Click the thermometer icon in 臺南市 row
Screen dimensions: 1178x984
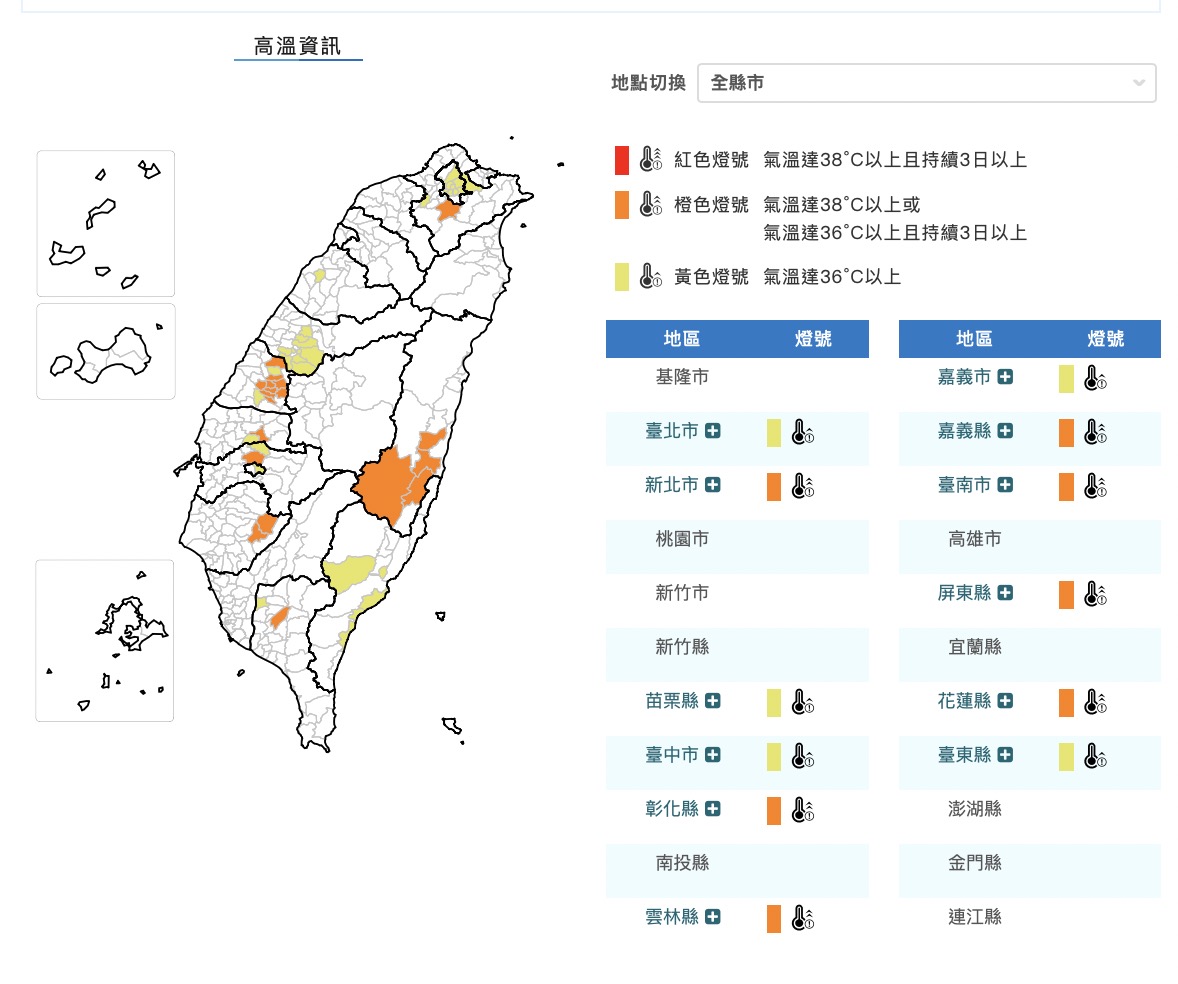1095,487
